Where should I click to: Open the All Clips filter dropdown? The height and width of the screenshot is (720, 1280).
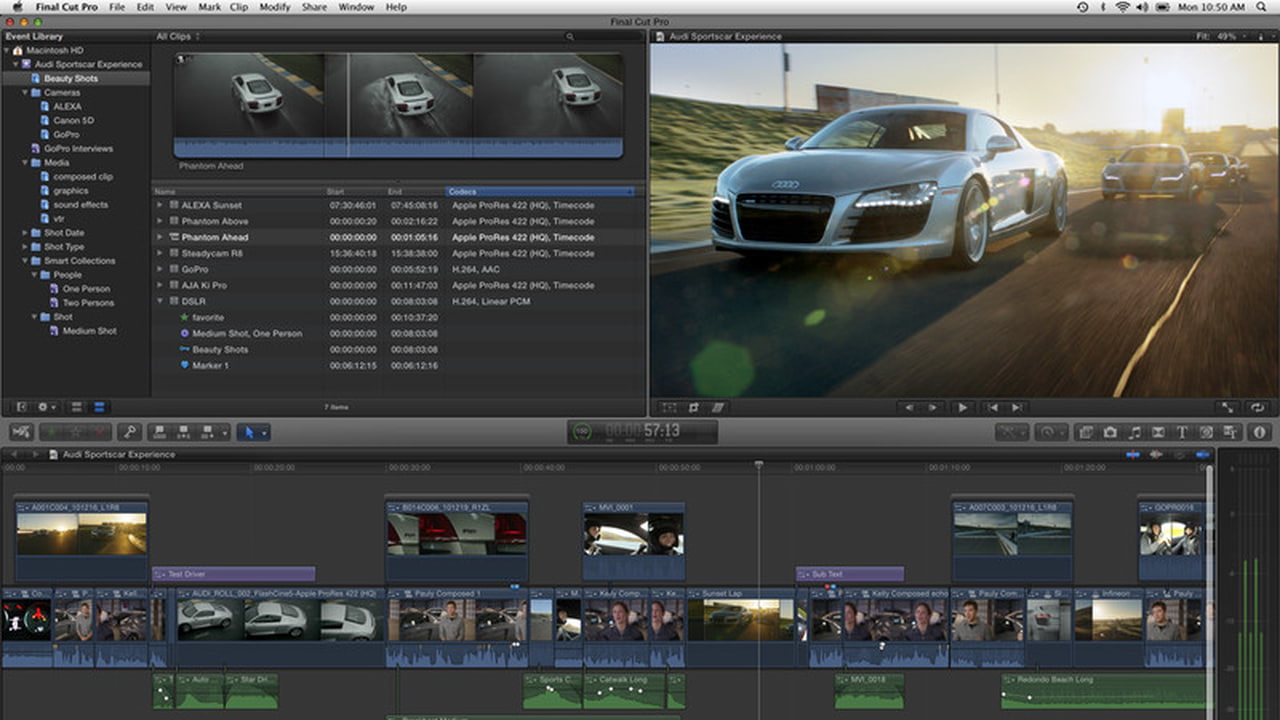[178, 36]
